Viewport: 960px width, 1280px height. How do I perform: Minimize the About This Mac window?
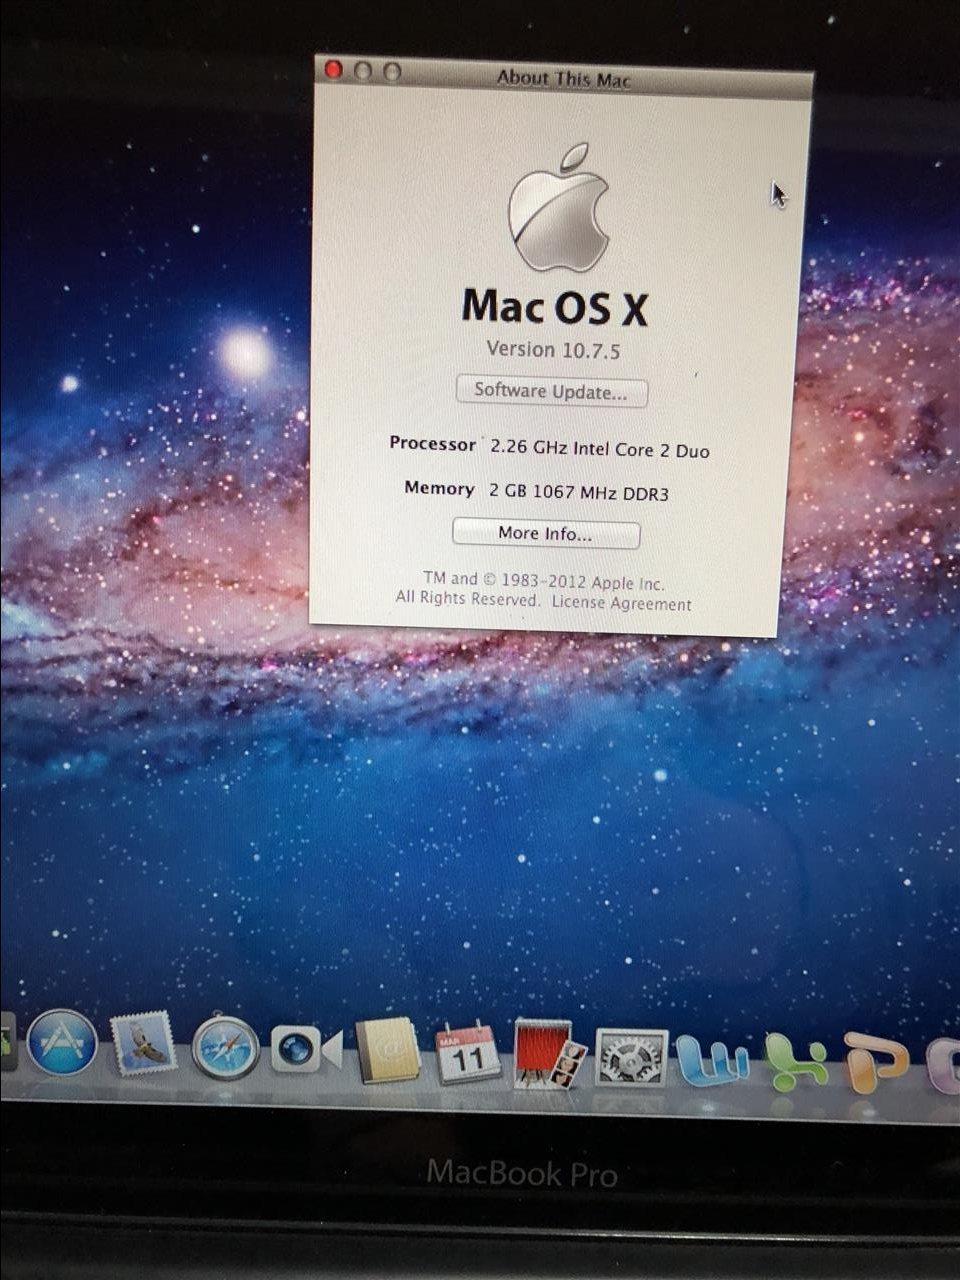pos(363,71)
